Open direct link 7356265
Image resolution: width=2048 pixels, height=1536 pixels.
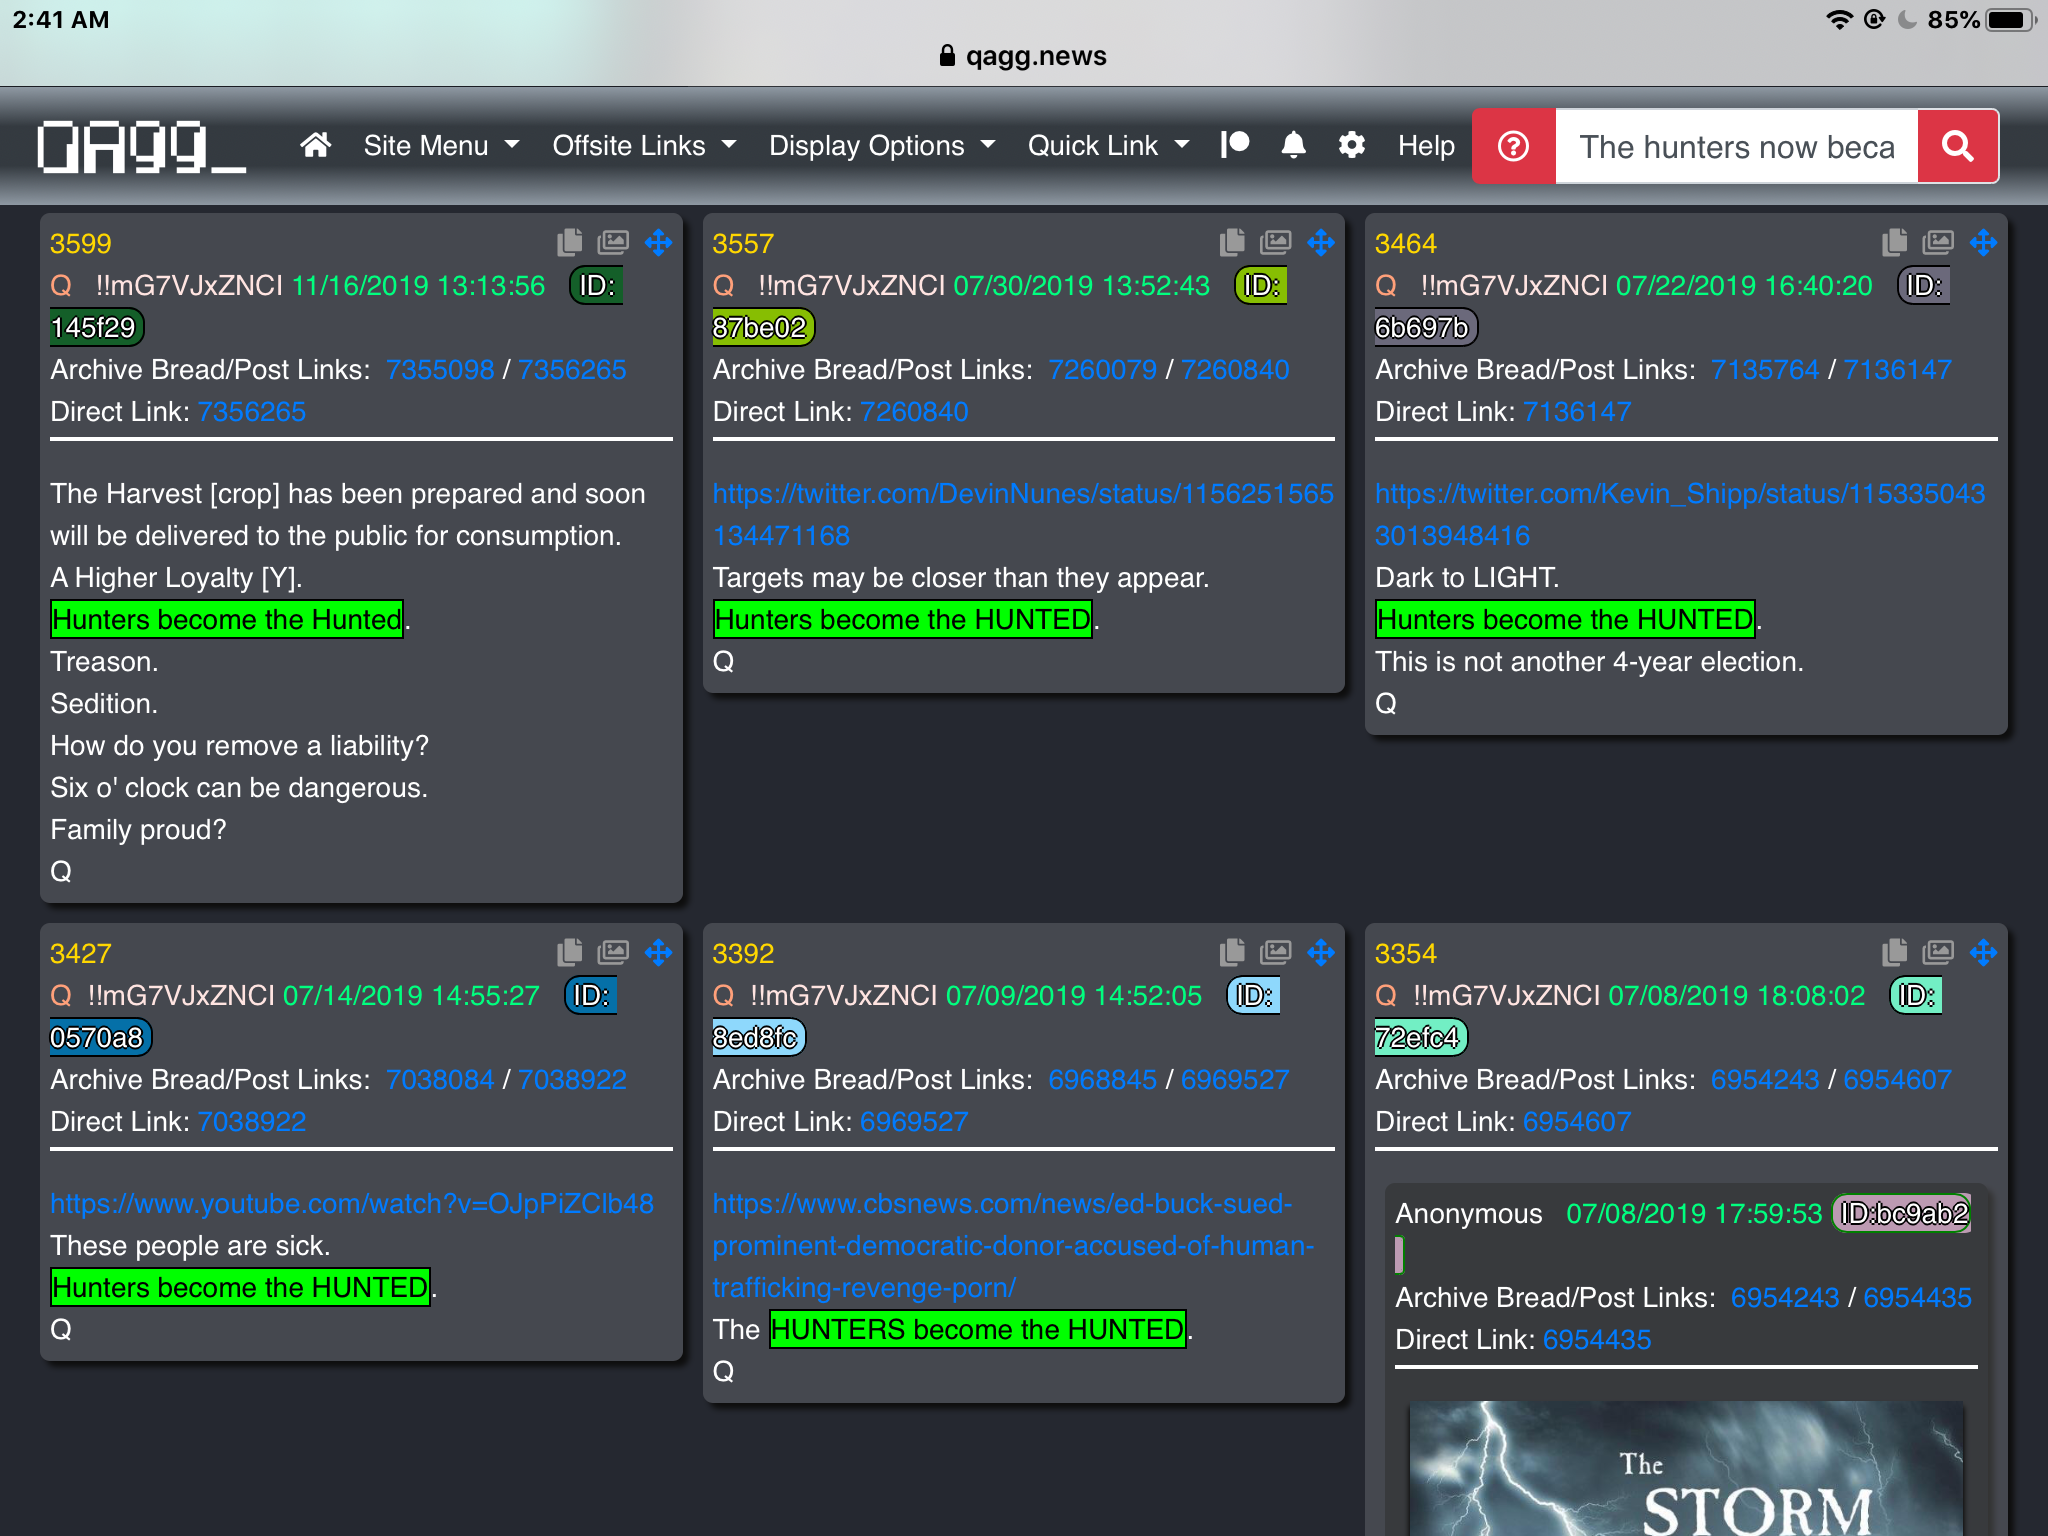[252, 412]
